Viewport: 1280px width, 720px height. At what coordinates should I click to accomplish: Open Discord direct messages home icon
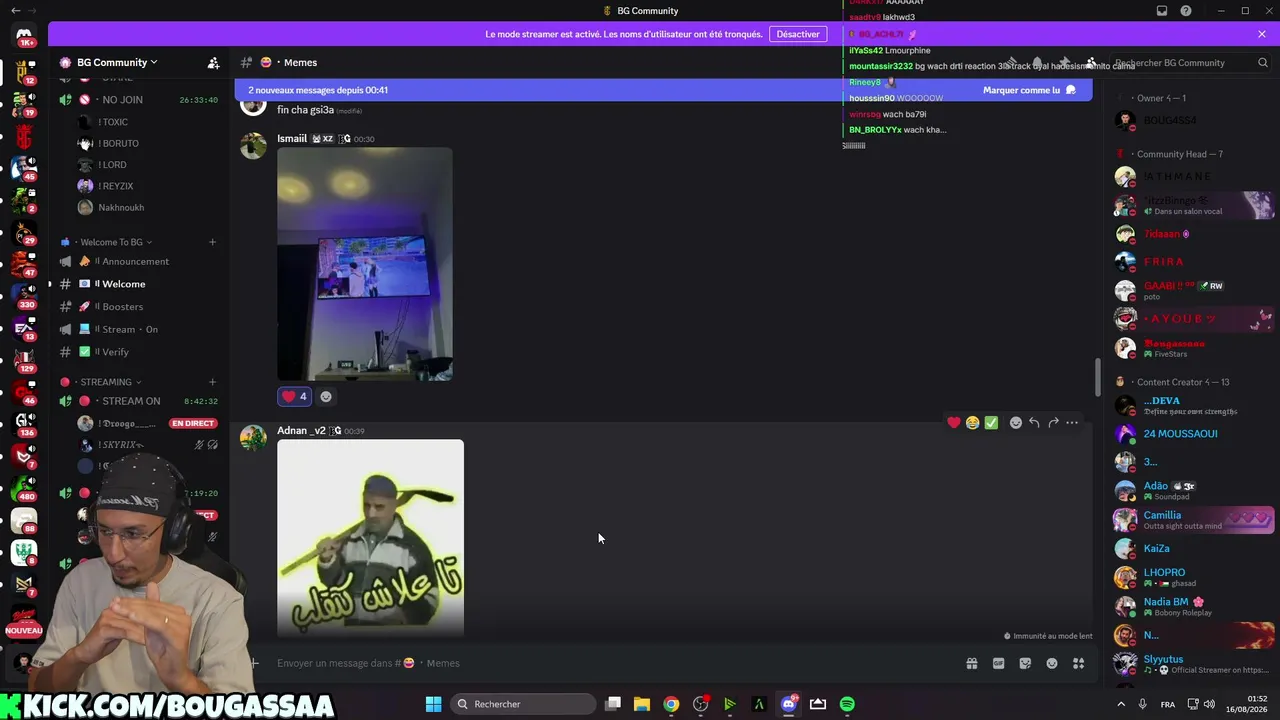coord(24,37)
